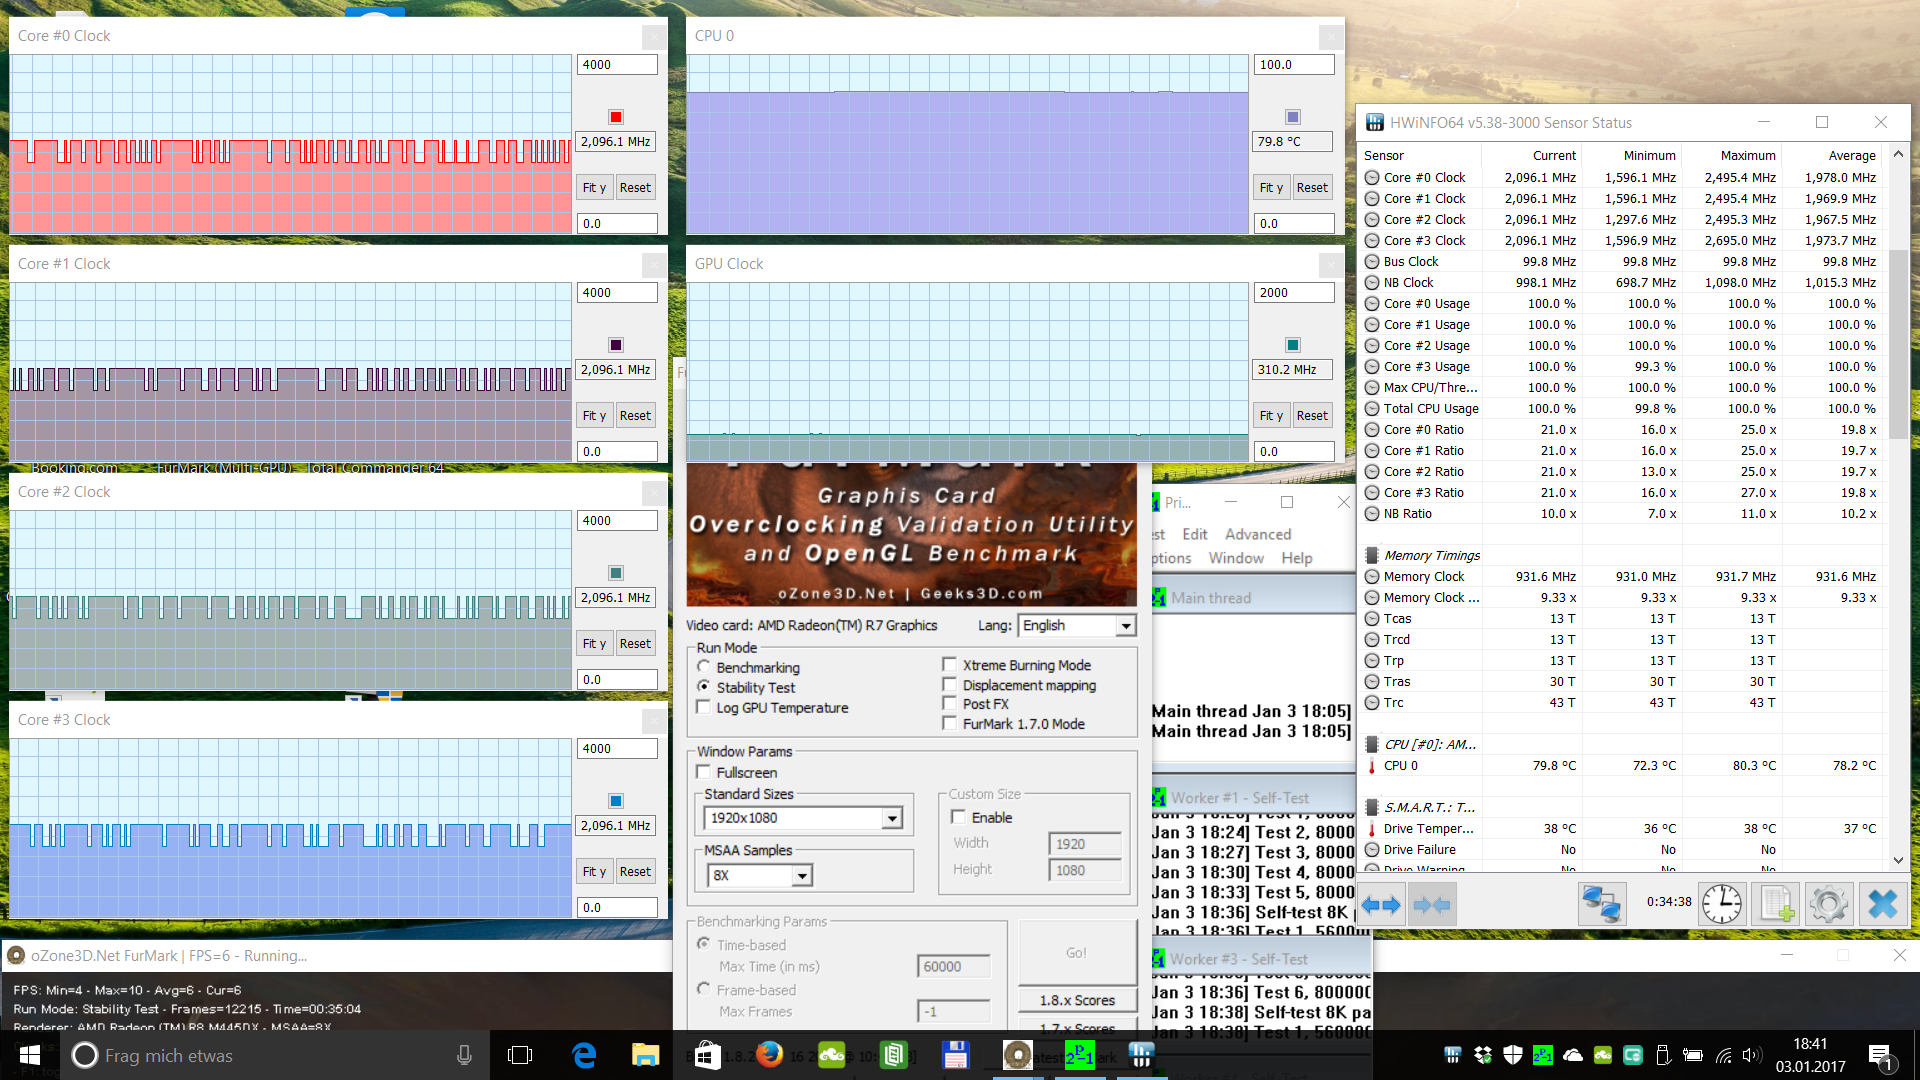The image size is (1920, 1080).
Task: Click the 4000 max value field of Core #3 Clock
Action: (616, 748)
